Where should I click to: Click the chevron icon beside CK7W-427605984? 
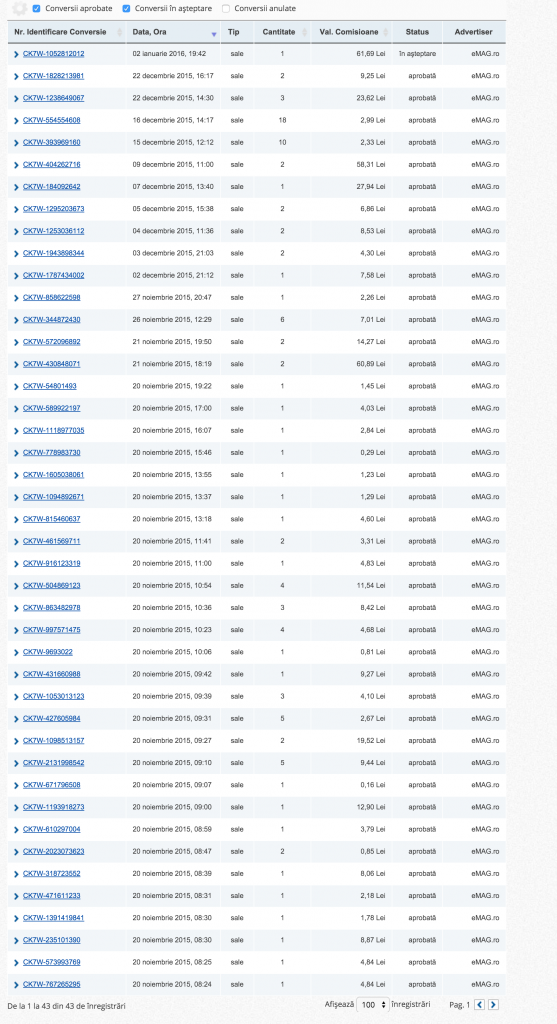pyautogui.click(x=16, y=718)
